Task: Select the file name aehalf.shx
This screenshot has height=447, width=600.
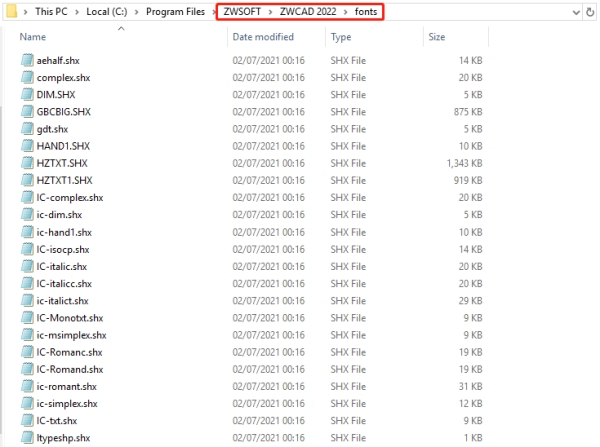Action: click(58, 60)
